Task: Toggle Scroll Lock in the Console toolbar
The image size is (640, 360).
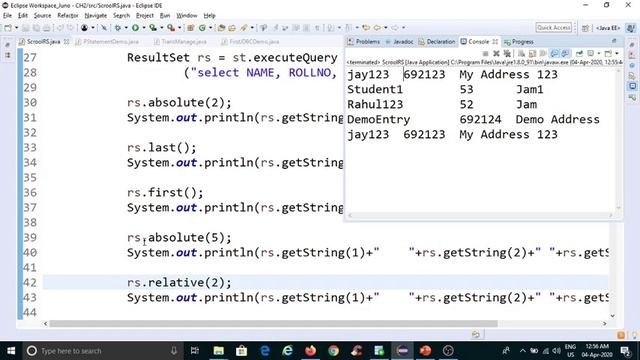Action: (x=532, y=53)
